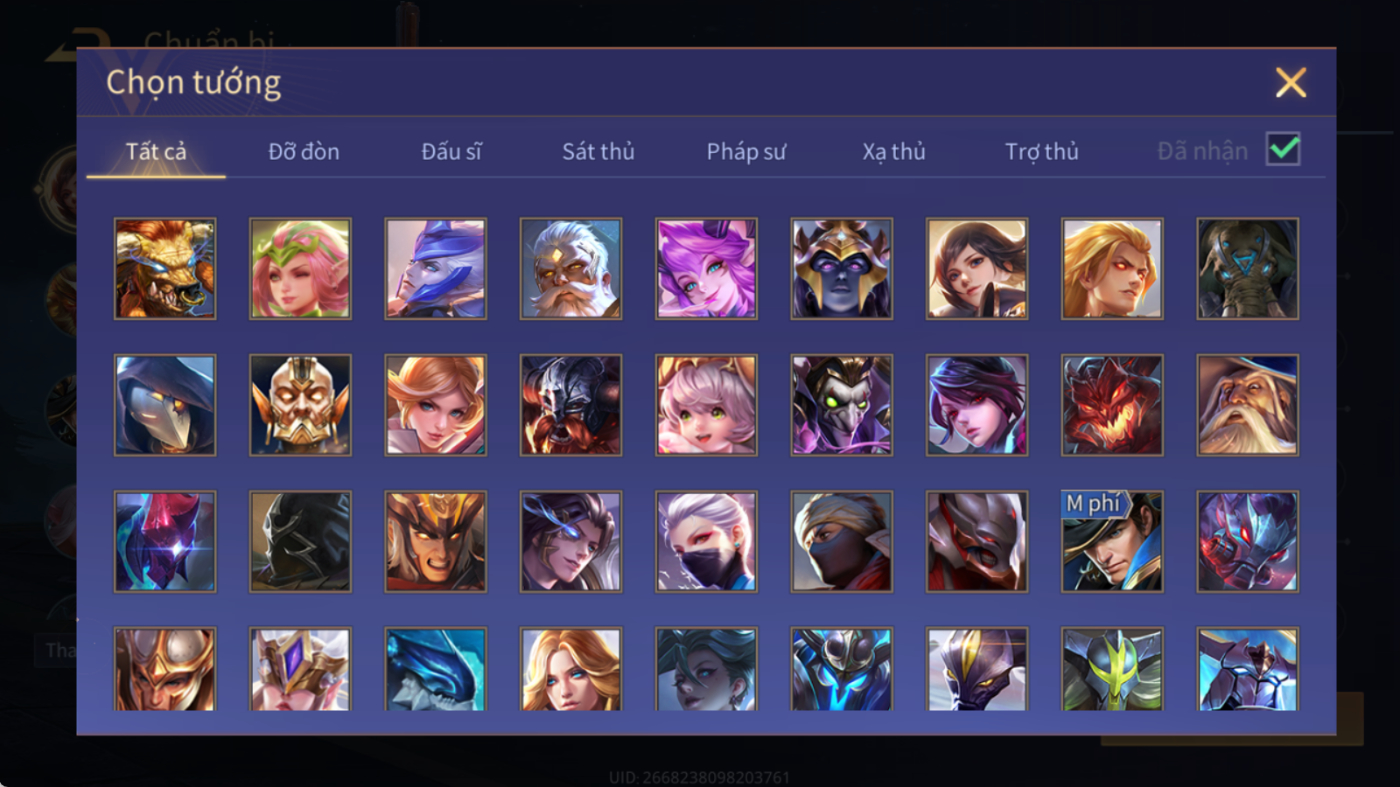The image size is (1400, 787).
Task: Pick the pink-haired elf girl with leaf crown
Action: 300,269
